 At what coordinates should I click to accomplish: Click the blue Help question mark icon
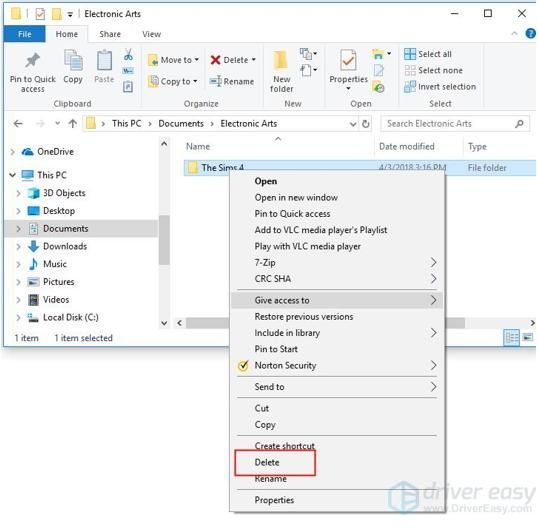click(530, 34)
